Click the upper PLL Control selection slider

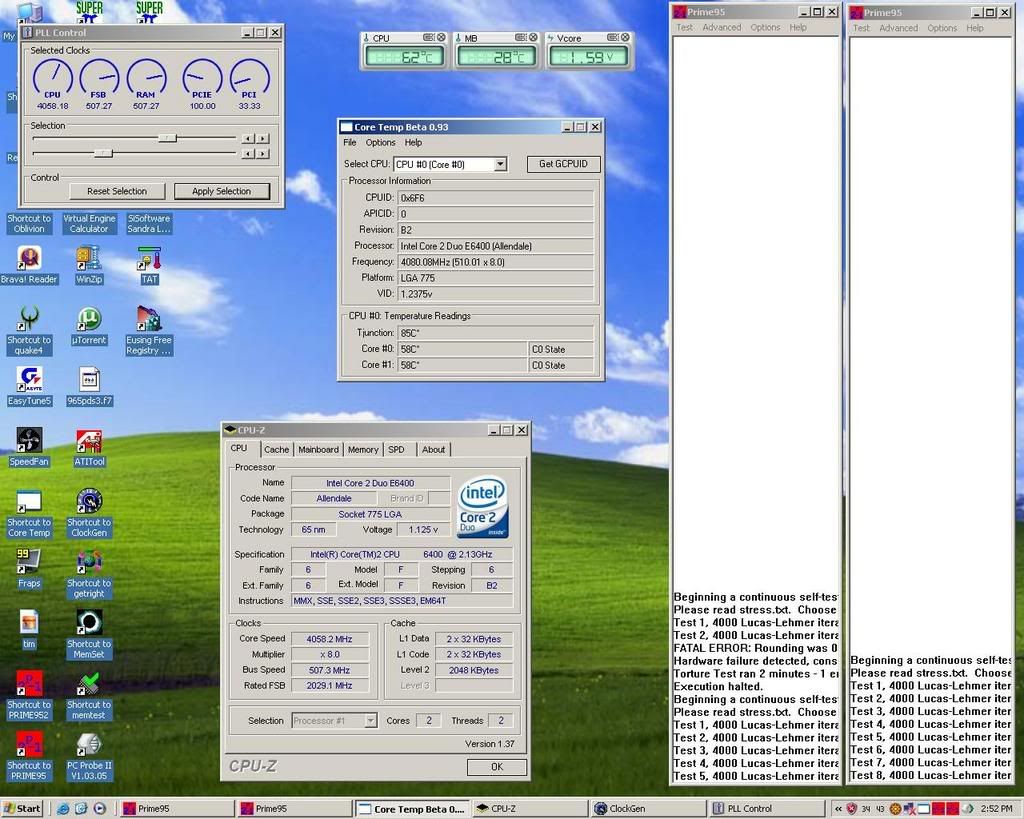[x=167, y=138]
